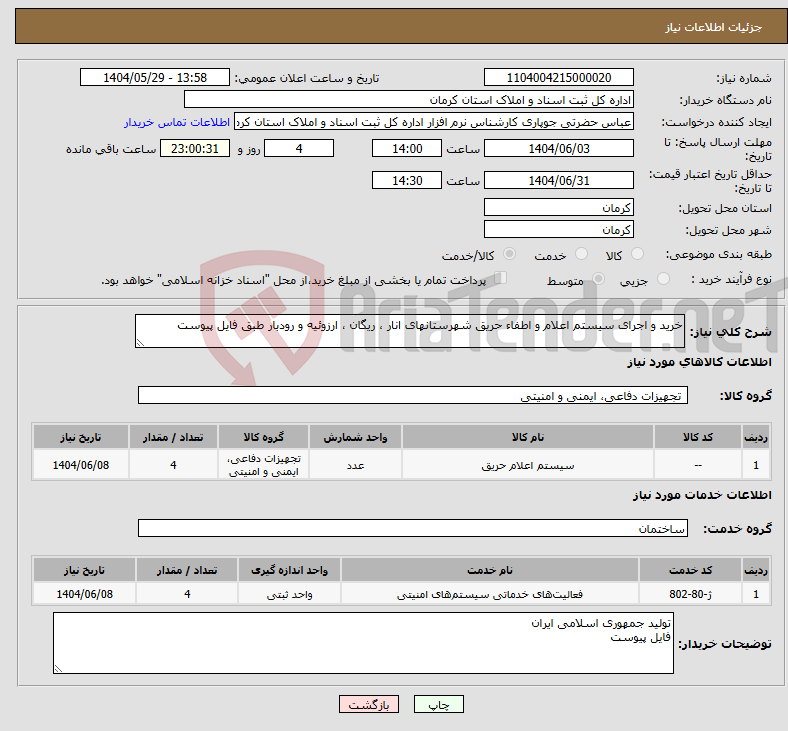Open the اطلاعات تماس خریدار link

pos(177,122)
